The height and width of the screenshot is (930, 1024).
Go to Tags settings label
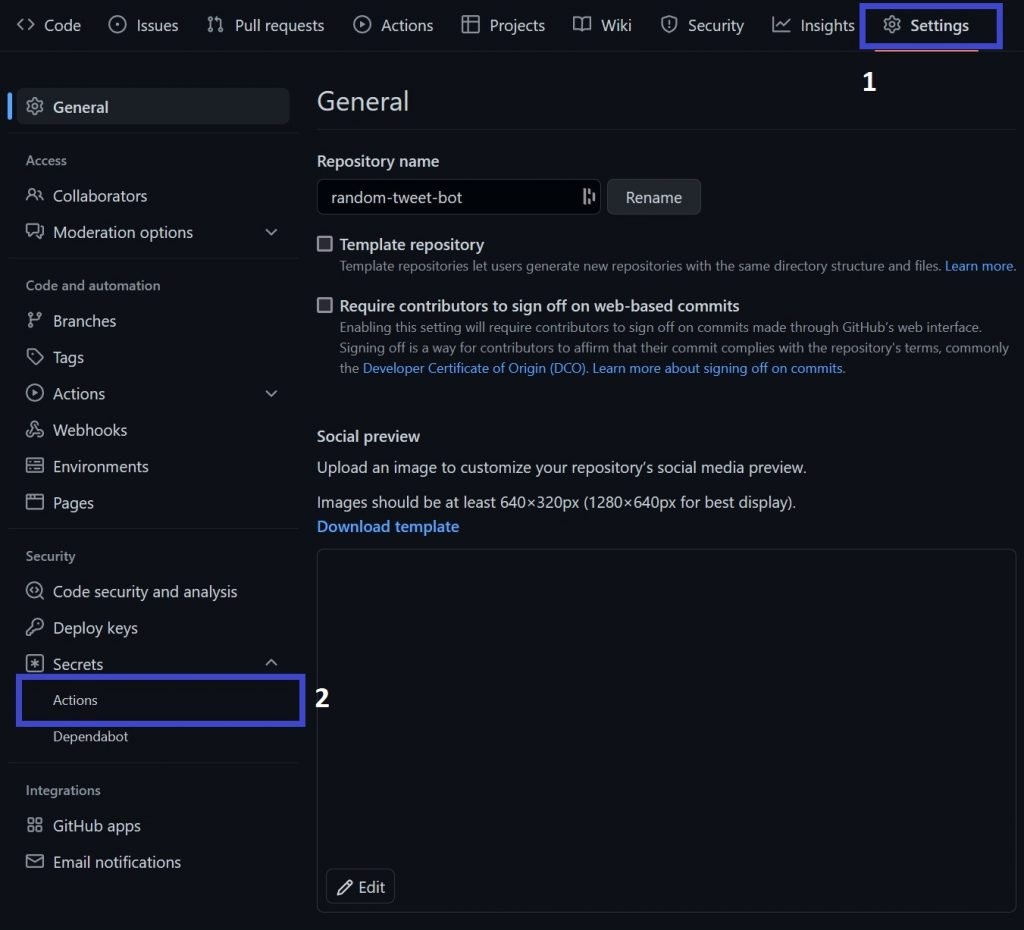click(68, 358)
